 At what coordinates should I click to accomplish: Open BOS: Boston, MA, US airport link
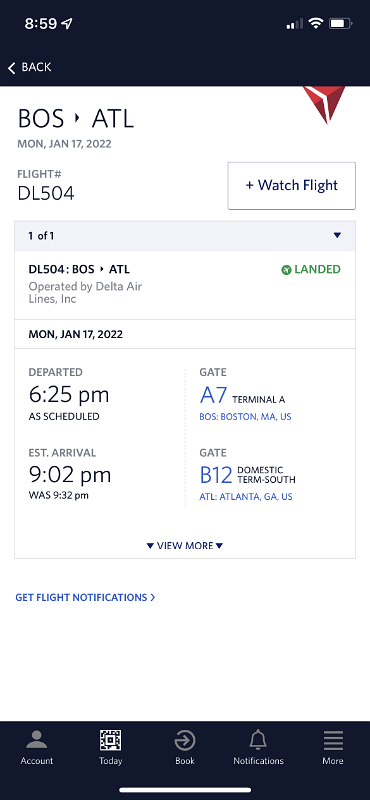[245, 417]
